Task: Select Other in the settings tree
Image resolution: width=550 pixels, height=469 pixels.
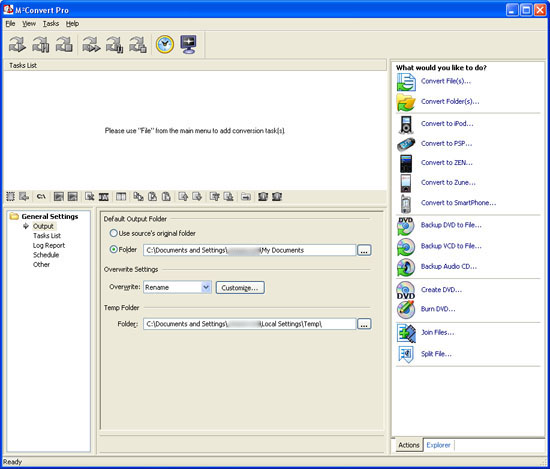Action: (41, 264)
